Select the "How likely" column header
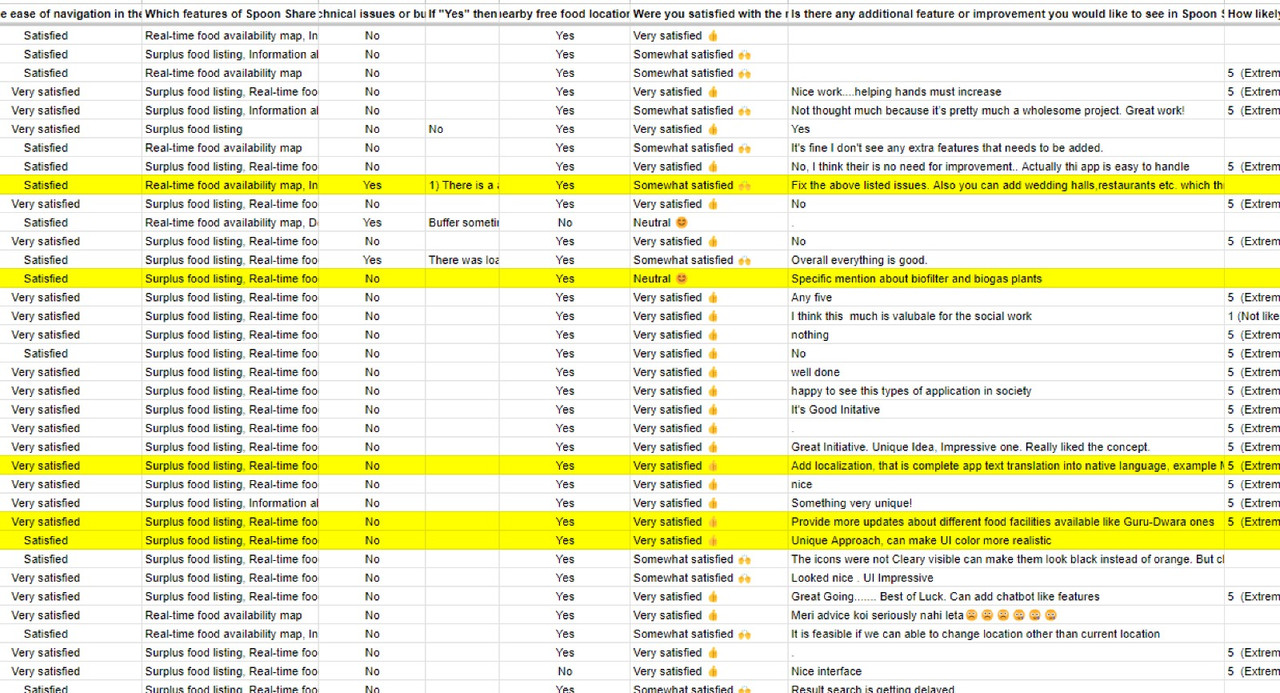The width and height of the screenshot is (1280, 693). pos(1253,14)
